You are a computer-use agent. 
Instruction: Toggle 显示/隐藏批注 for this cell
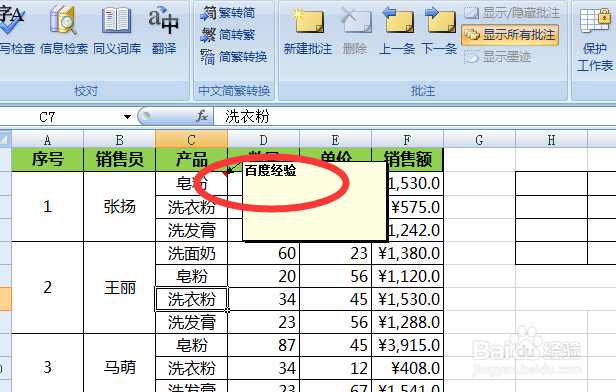[x=512, y=13]
